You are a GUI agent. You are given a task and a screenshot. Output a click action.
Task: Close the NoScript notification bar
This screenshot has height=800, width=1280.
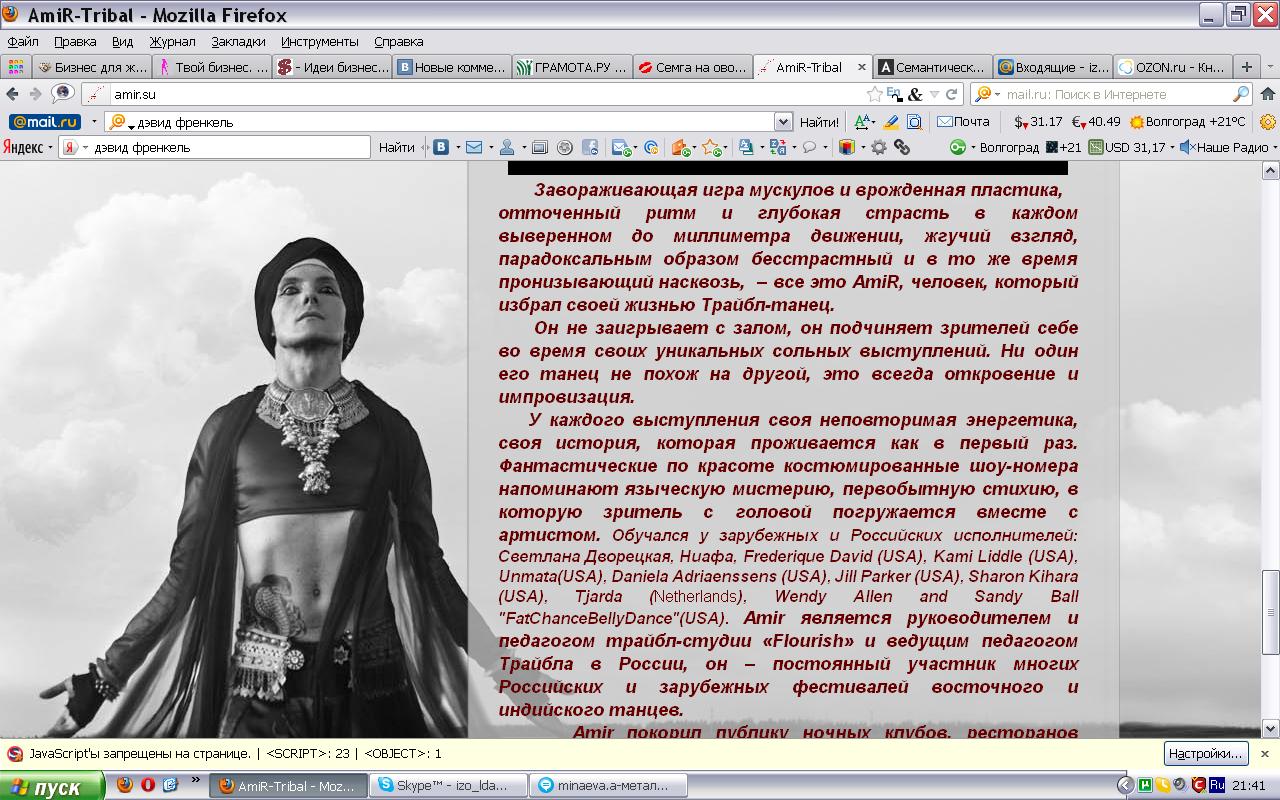(x=1264, y=753)
